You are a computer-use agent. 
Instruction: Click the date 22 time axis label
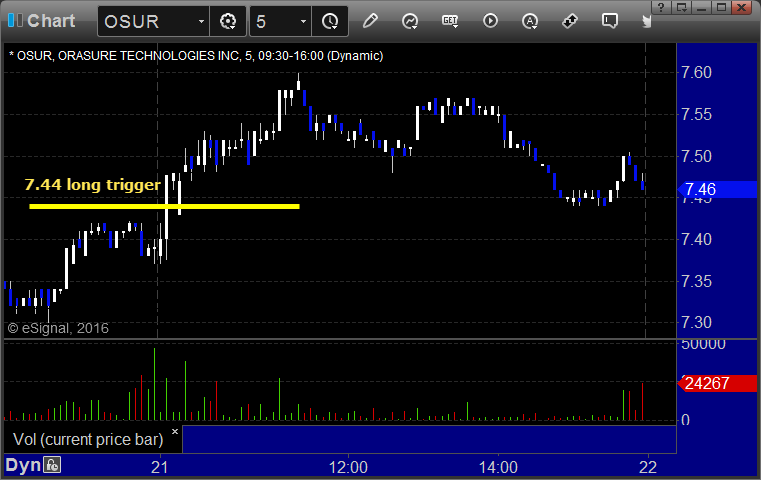pos(648,467)
